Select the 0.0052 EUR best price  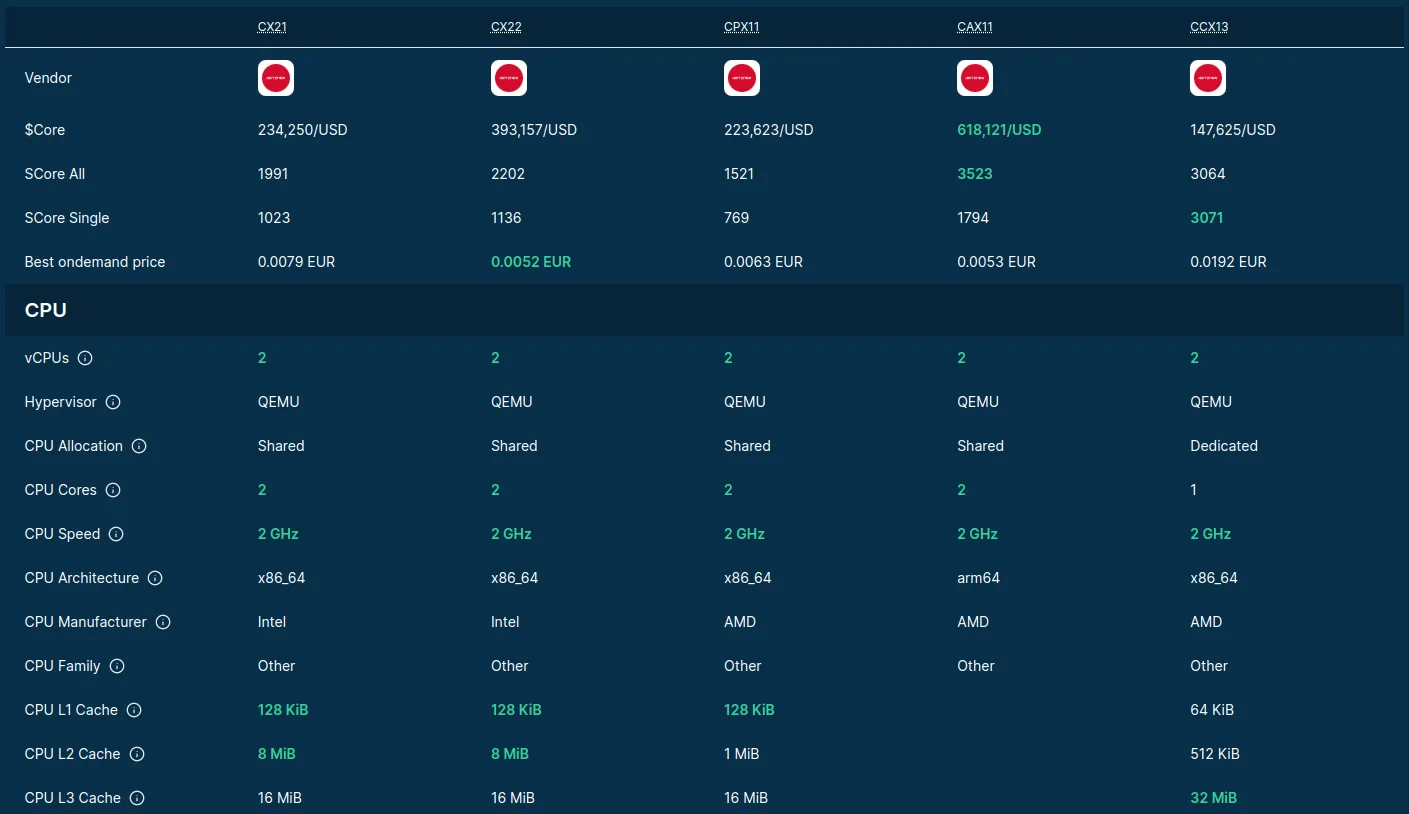pyautogui.click(x=531, y=262)
